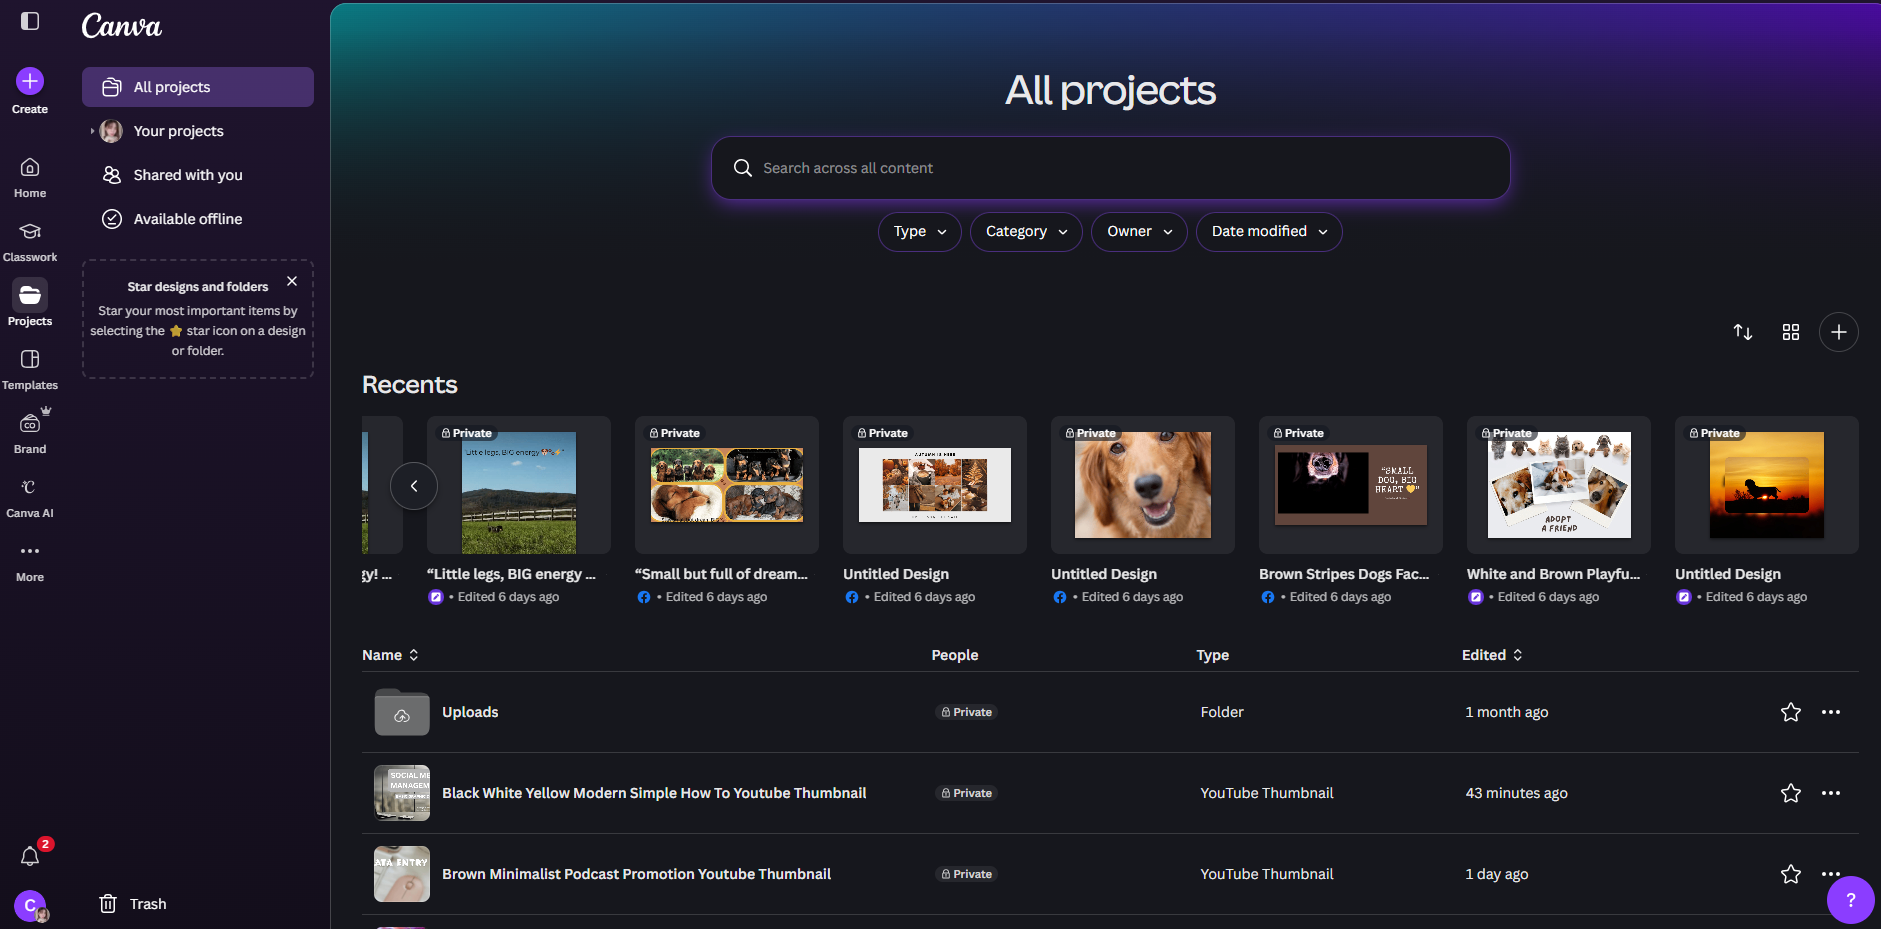Open Canva AI
Screen dimensions: 1881x929
pyautogui.click(x=30, y=498)
